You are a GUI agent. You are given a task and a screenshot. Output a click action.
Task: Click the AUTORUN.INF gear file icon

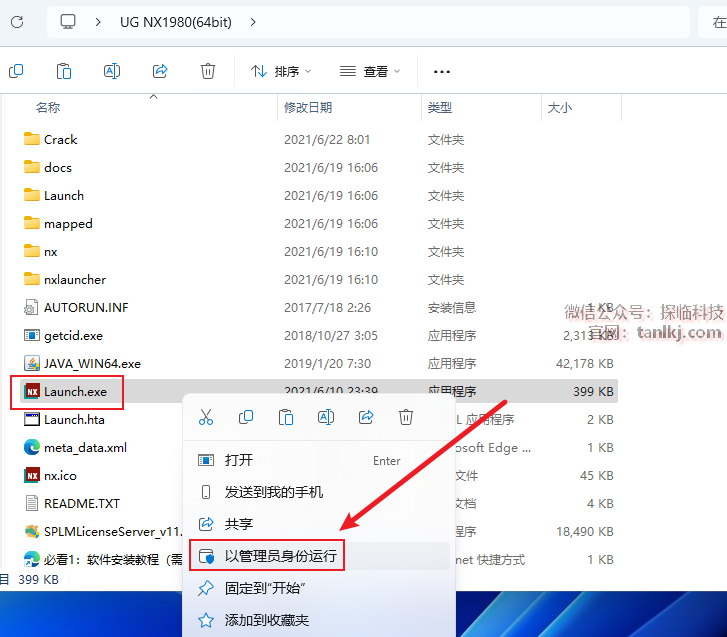31,307
